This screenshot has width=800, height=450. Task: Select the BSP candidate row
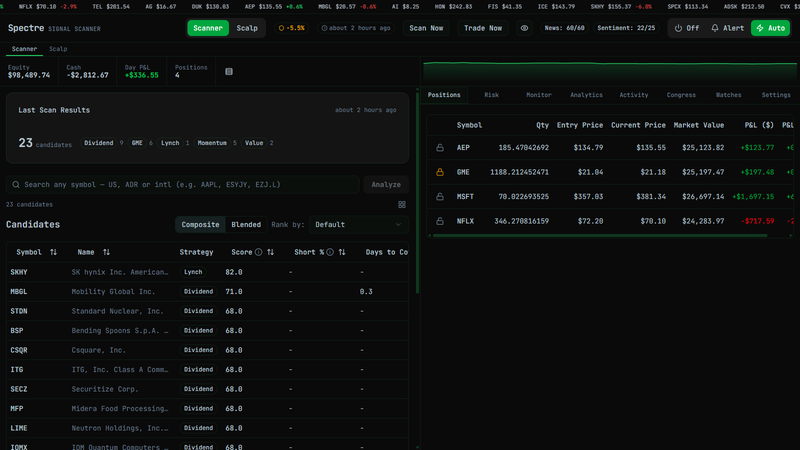[207, 331]
